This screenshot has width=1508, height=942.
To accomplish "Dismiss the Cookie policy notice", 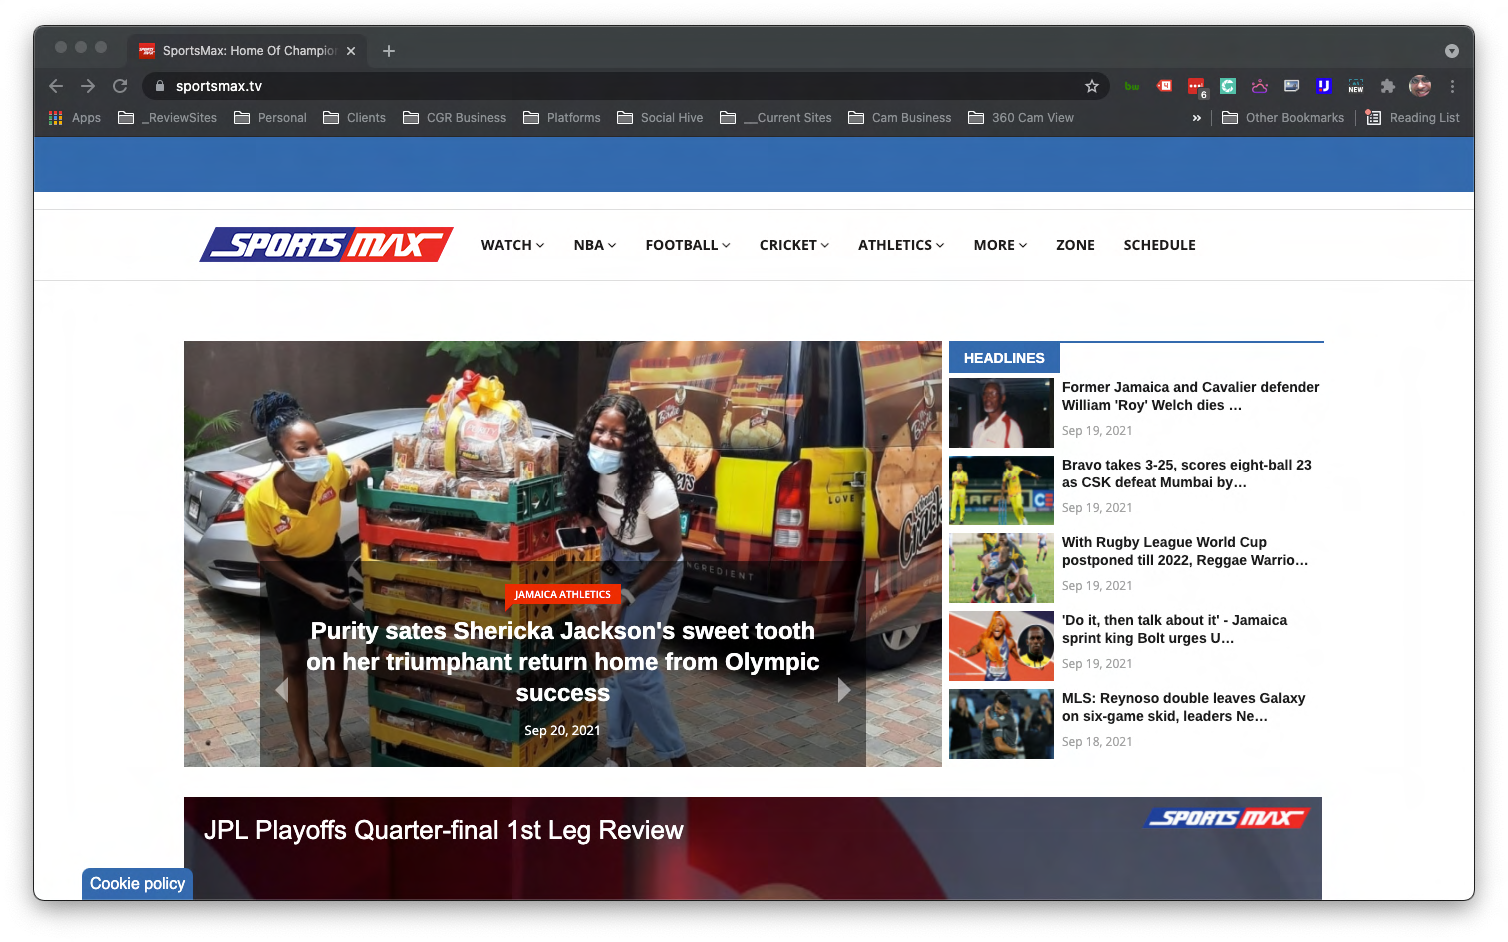I will coord(137,883).
